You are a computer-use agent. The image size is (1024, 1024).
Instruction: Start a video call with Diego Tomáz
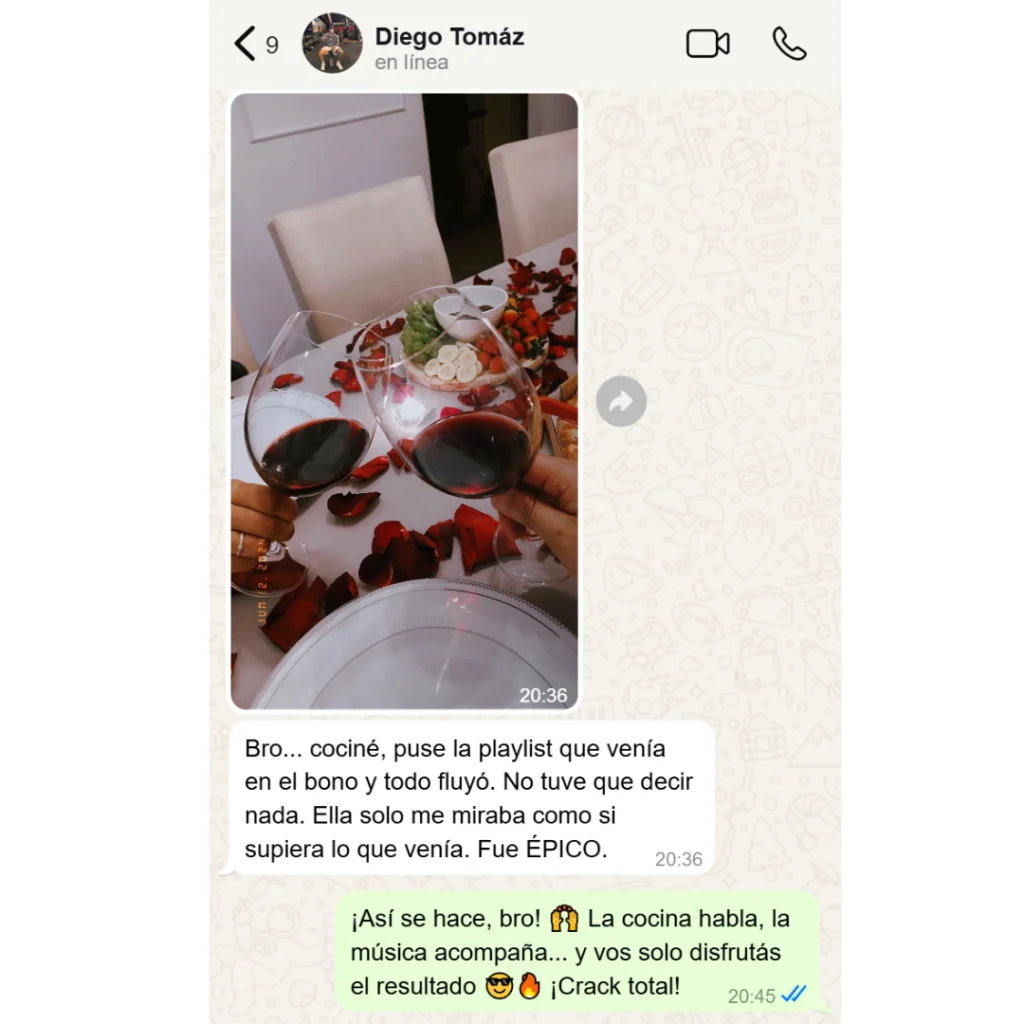coord(707,44)
